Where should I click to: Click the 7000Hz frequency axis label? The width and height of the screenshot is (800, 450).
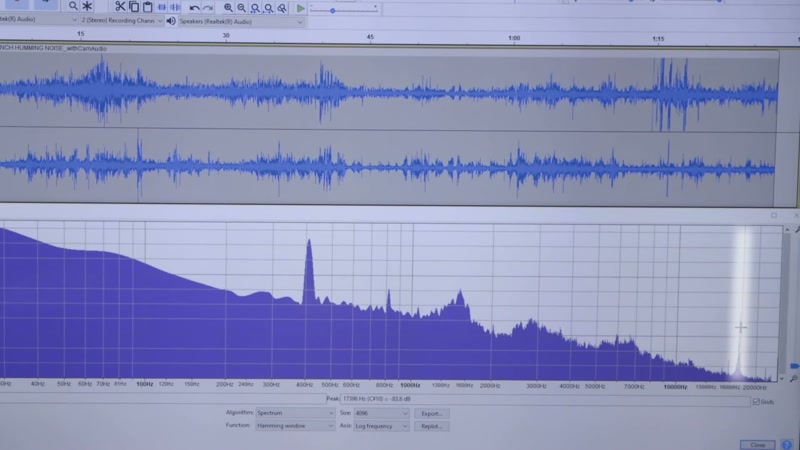[634, 387]
